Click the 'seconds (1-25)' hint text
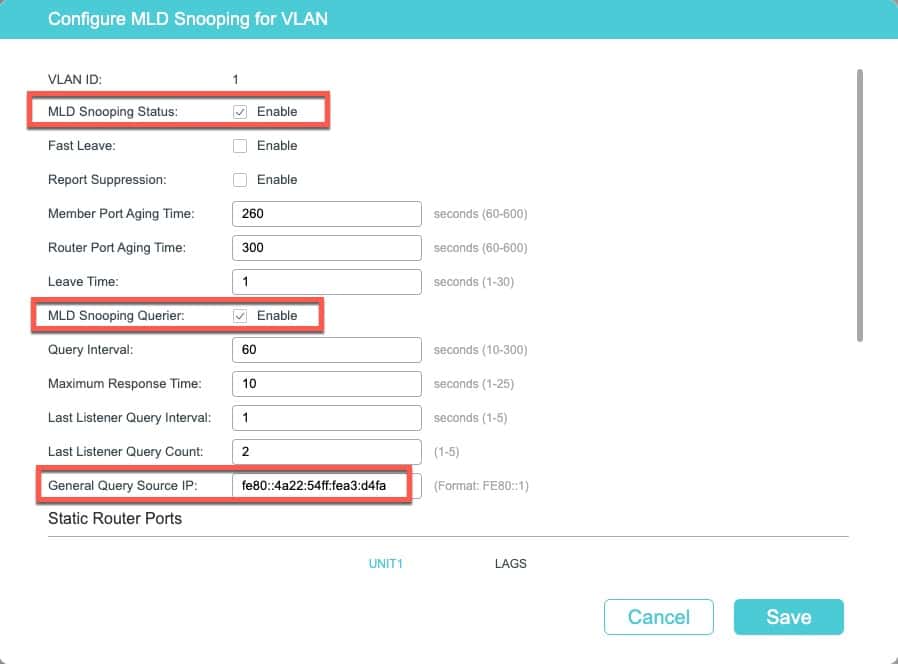Viewport: 898px width, 664px height. pyautogui.click(x=474, y=384)
